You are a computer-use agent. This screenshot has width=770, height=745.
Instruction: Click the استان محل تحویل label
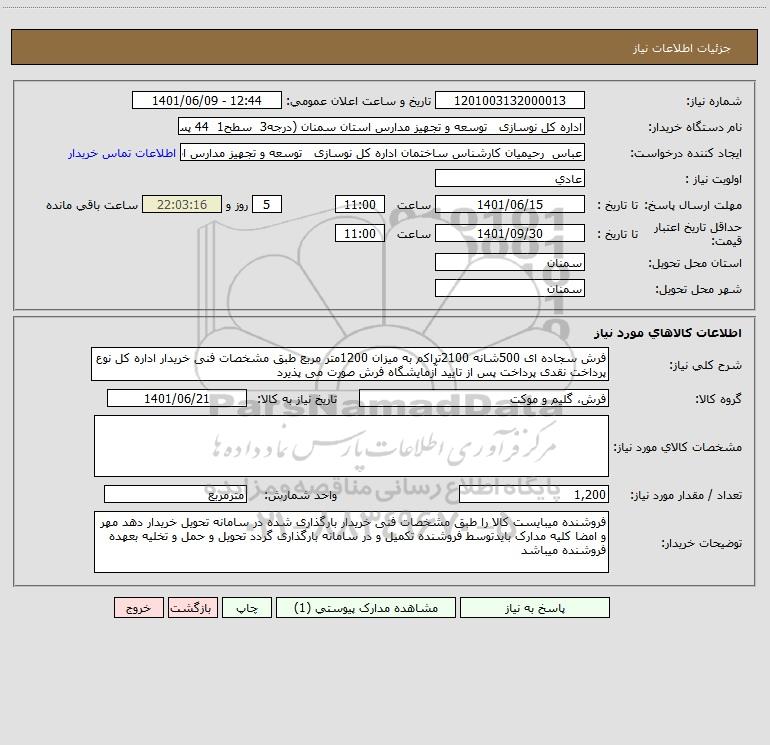pyautogui.click(x=695, y=263)
